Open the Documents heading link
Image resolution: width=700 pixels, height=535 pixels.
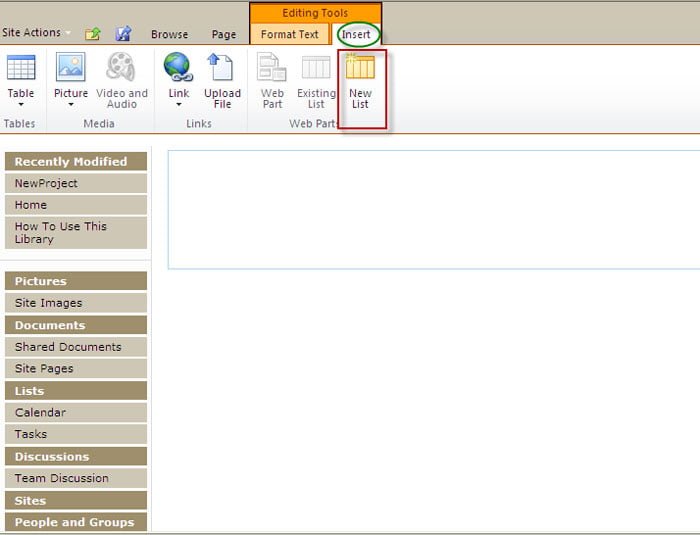(76, 325)
